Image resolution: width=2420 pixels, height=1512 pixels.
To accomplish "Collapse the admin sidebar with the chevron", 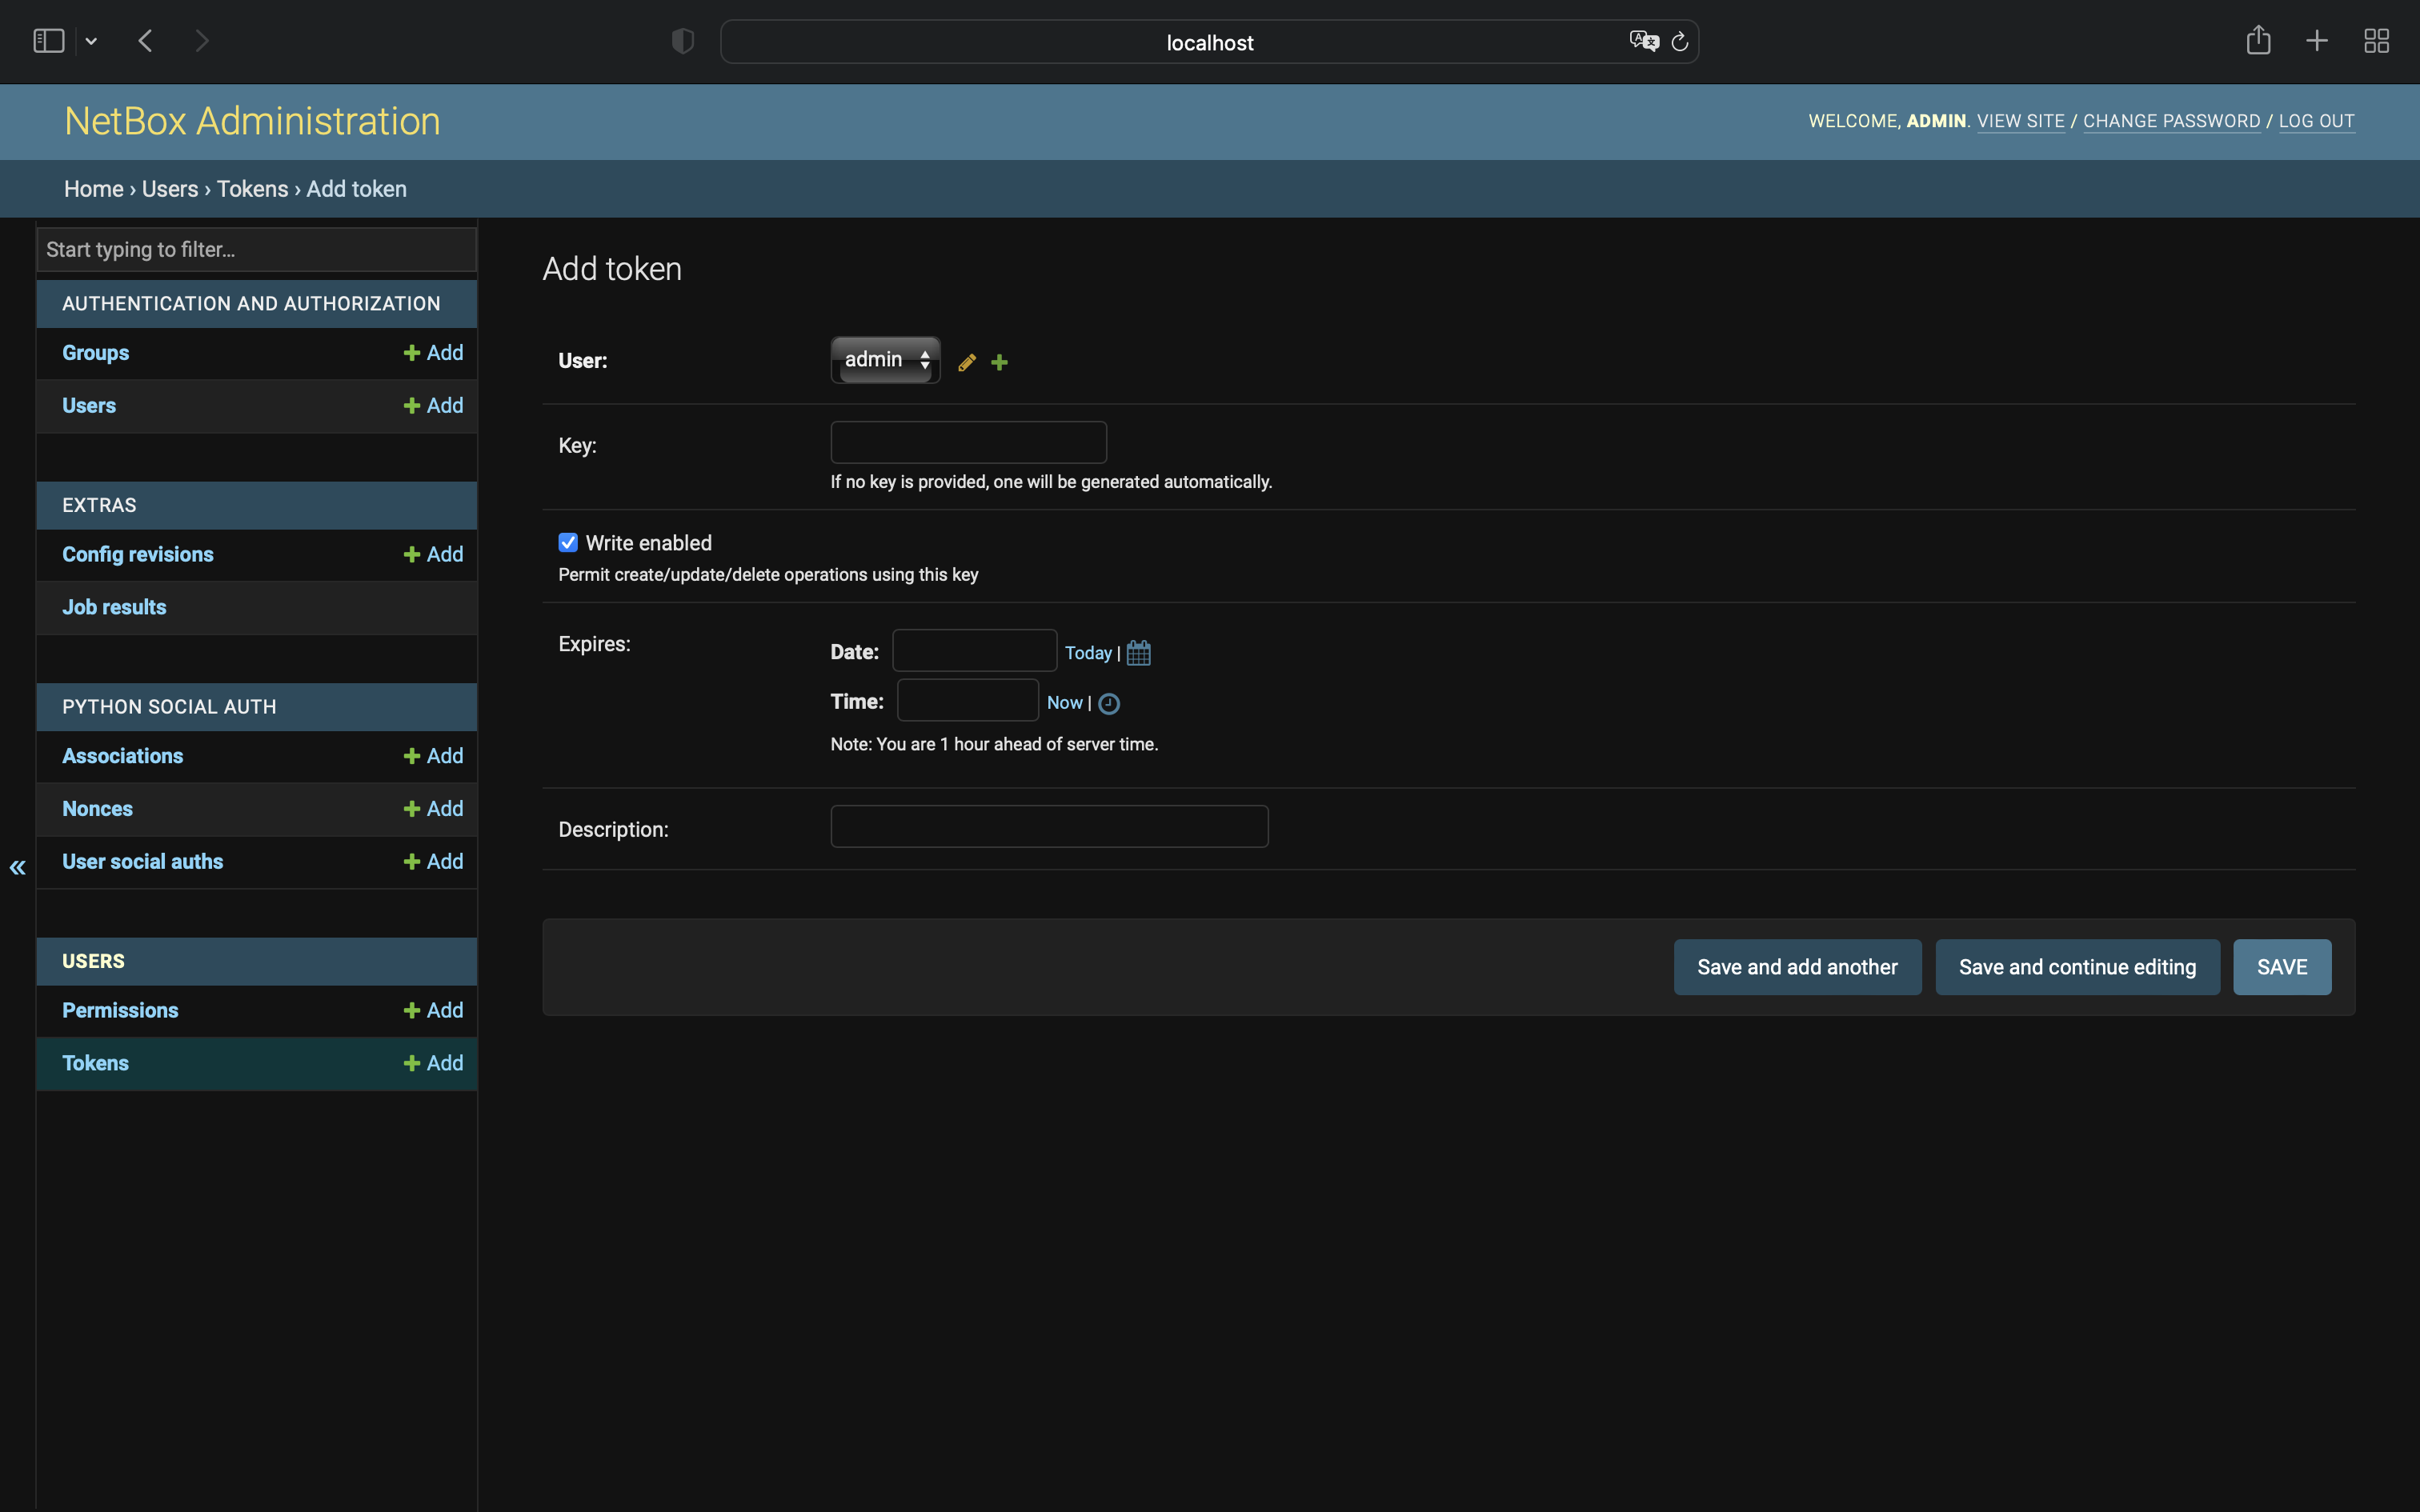I will [x=17, y=867].
